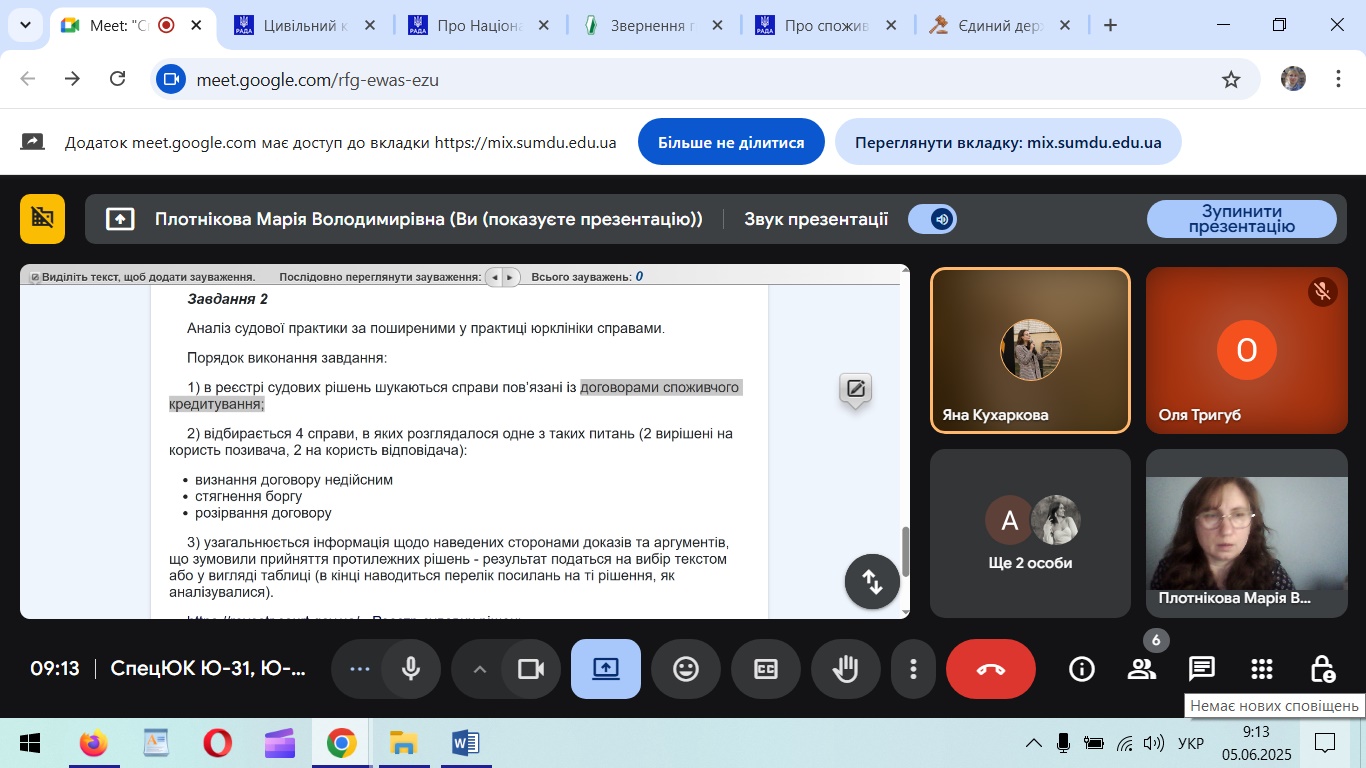Viewport: 1366px width, 768px height.
Task: Bookmark this page with star icon
Action: pos(1231,79)
